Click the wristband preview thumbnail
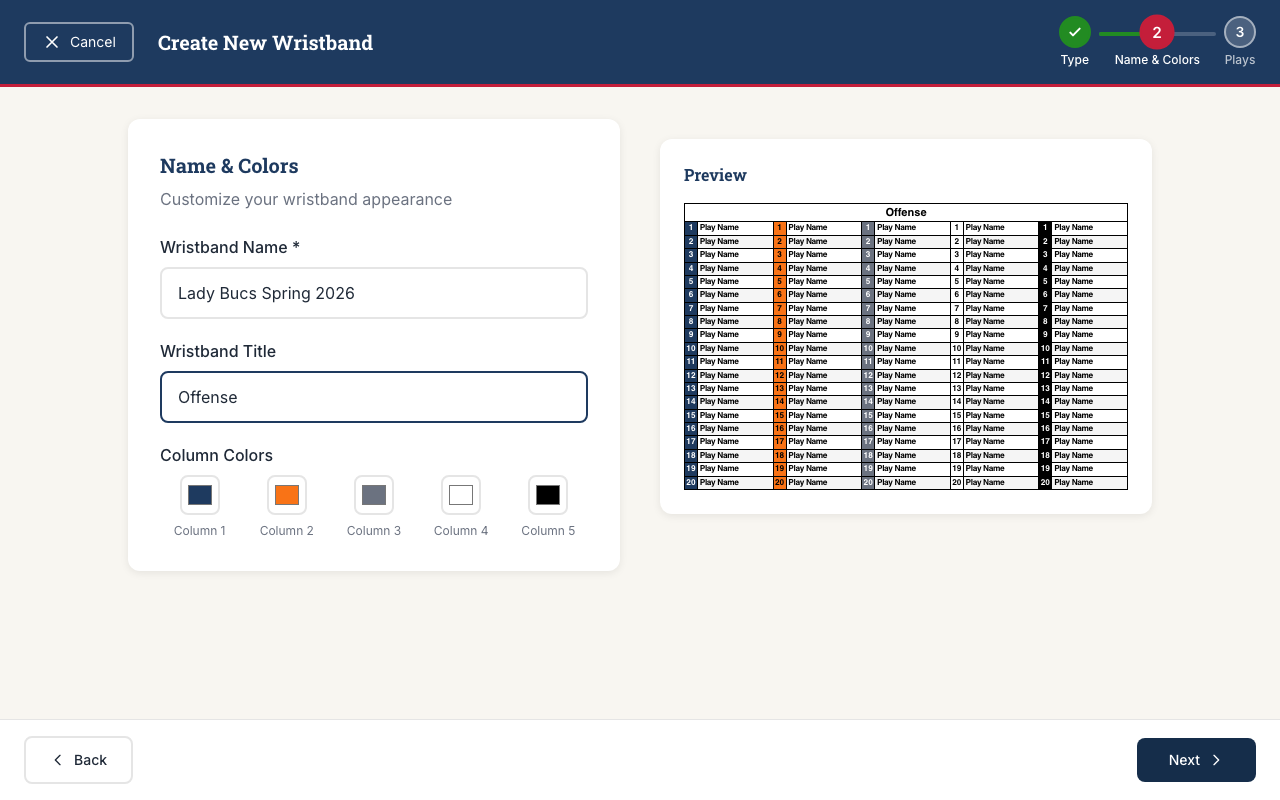Image resolution: width=1280 pixels, height=800 pixels. pyautogui.click(x=906, y=347)
